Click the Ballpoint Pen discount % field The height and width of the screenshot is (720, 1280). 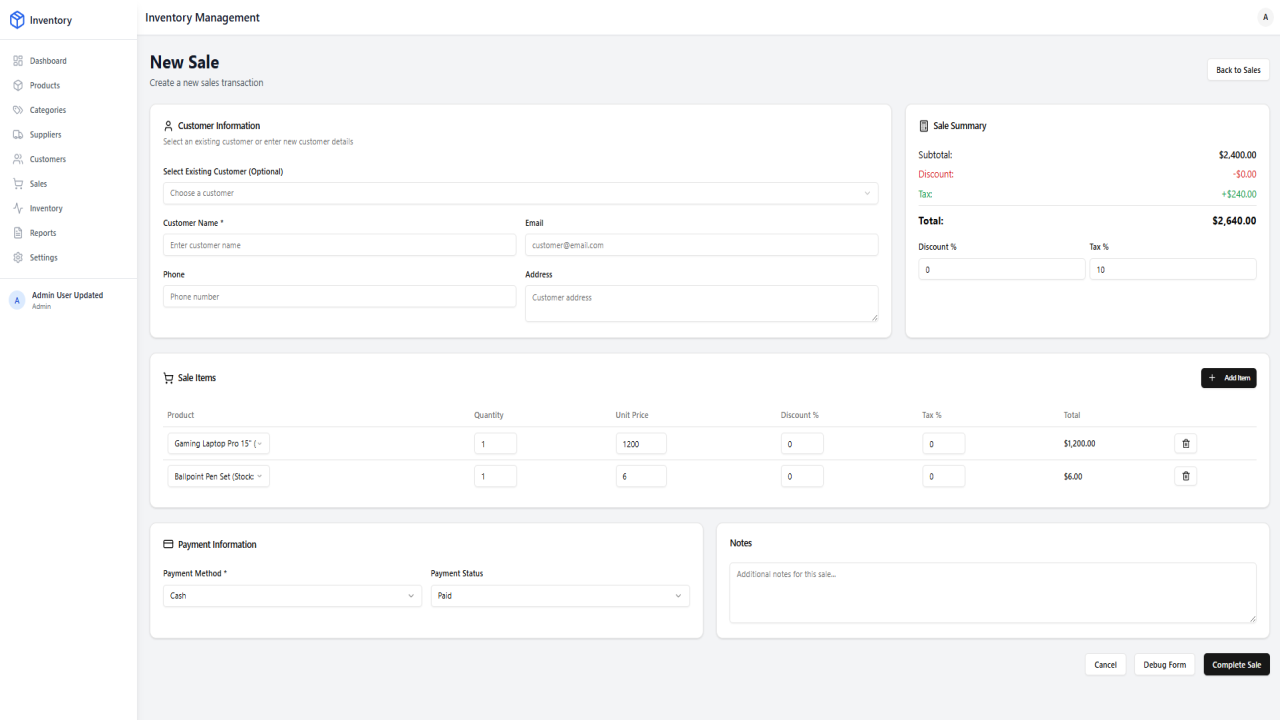coord(802,476)
